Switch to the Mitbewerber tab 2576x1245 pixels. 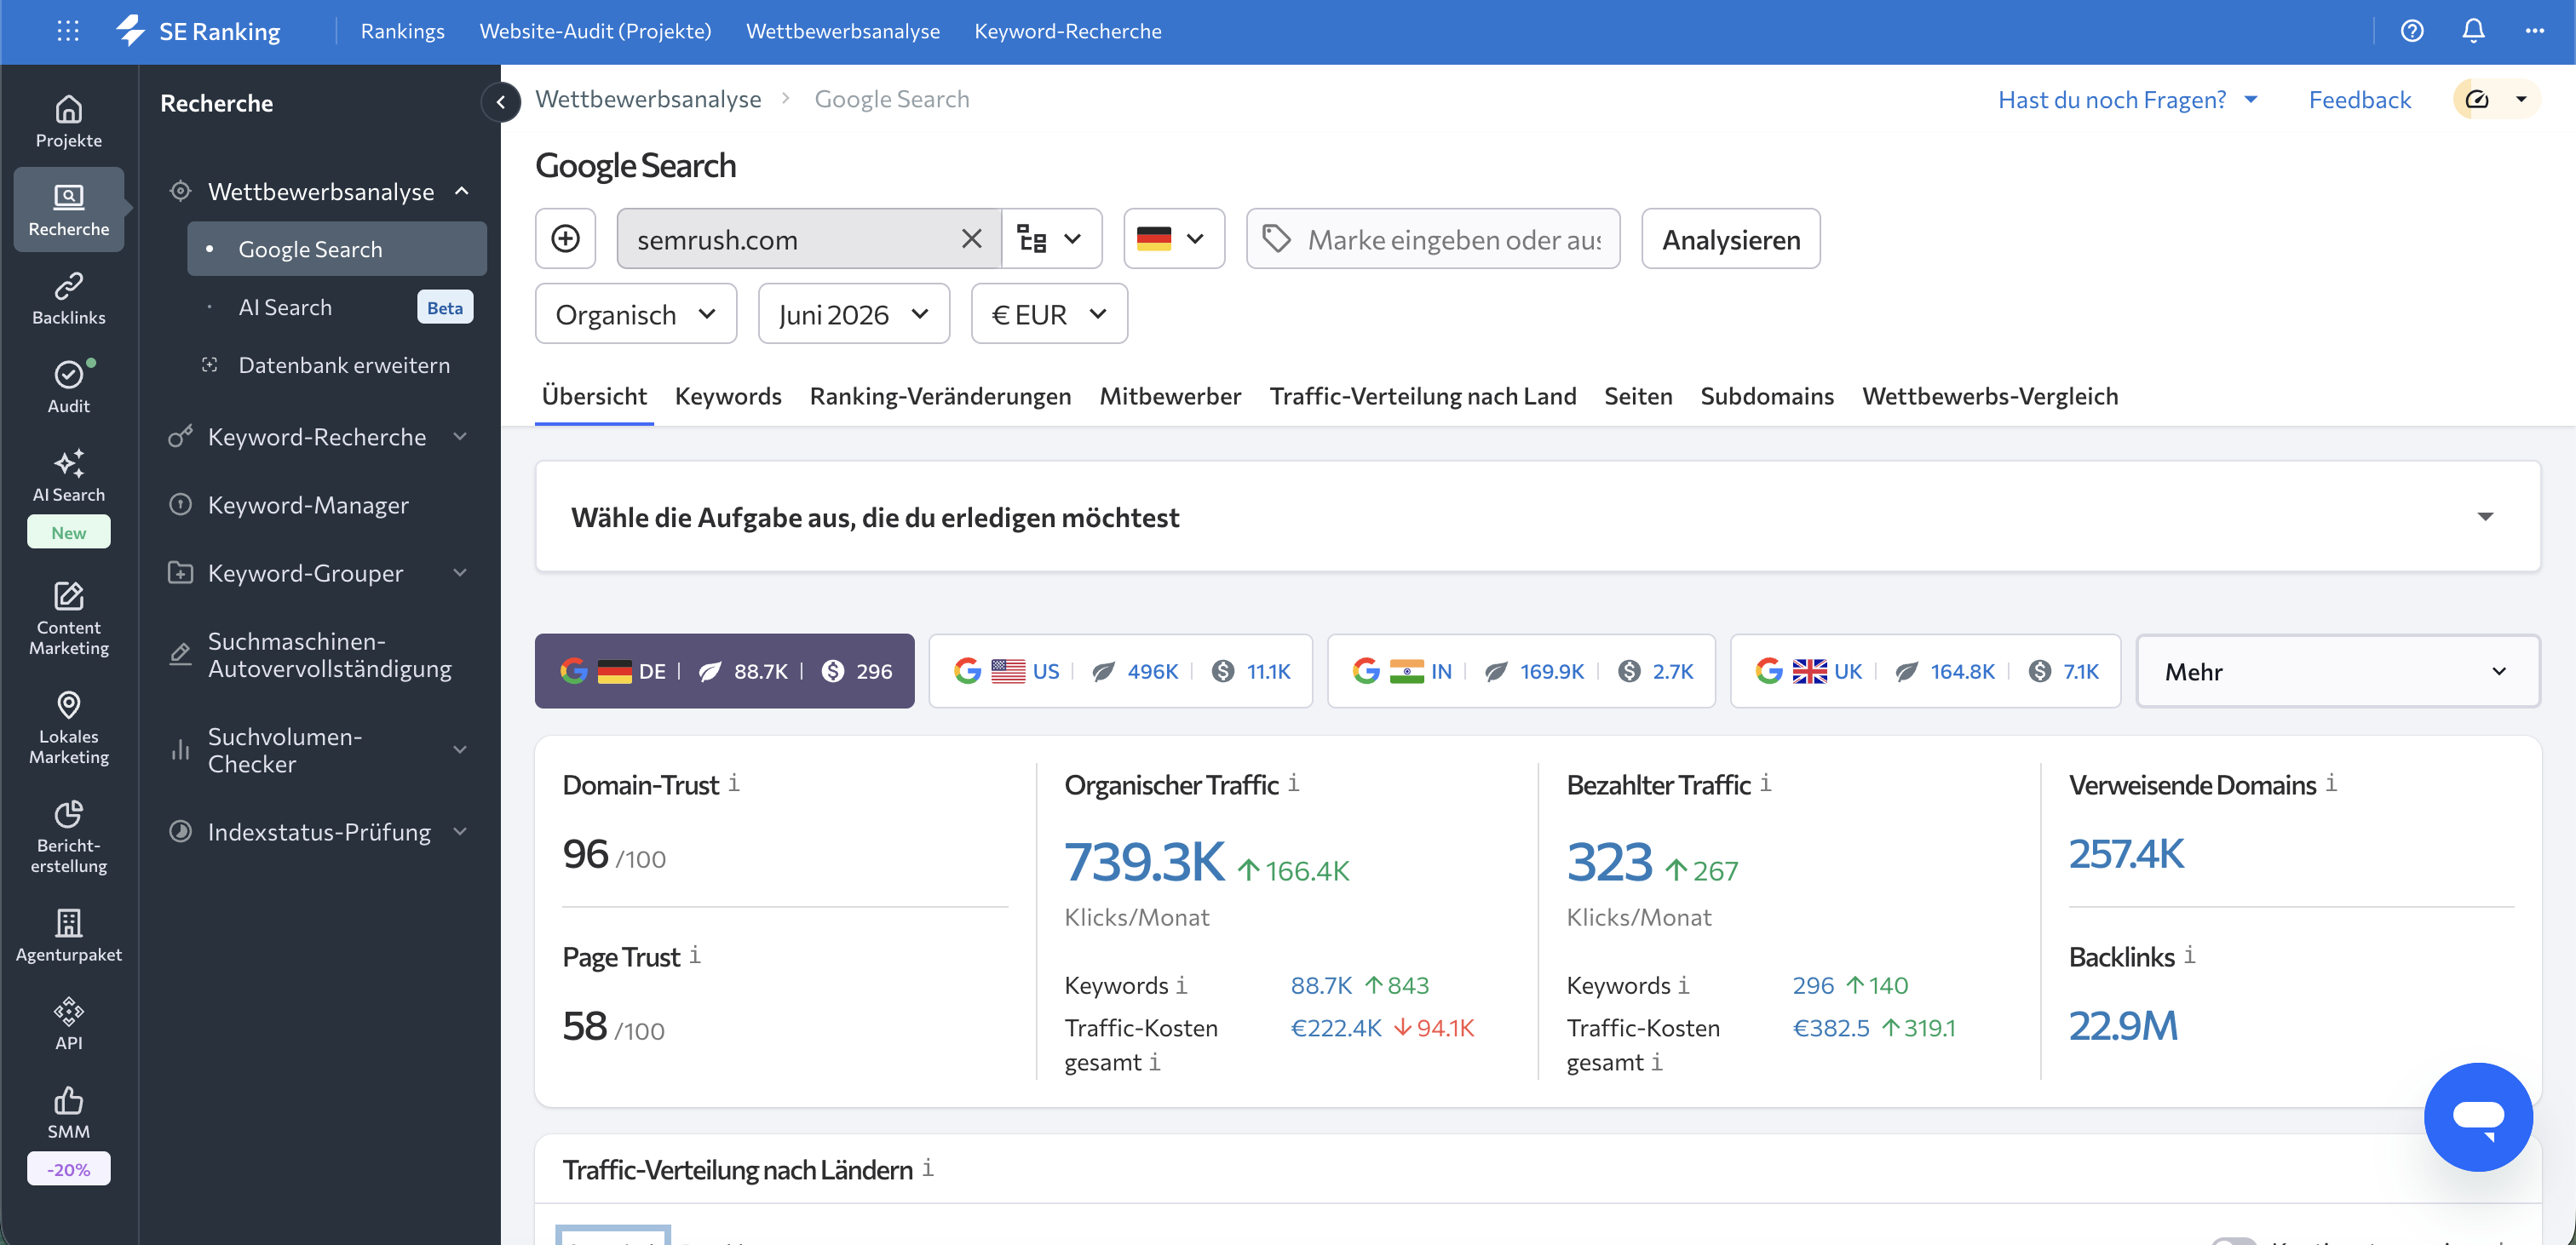pos(1170,396)
